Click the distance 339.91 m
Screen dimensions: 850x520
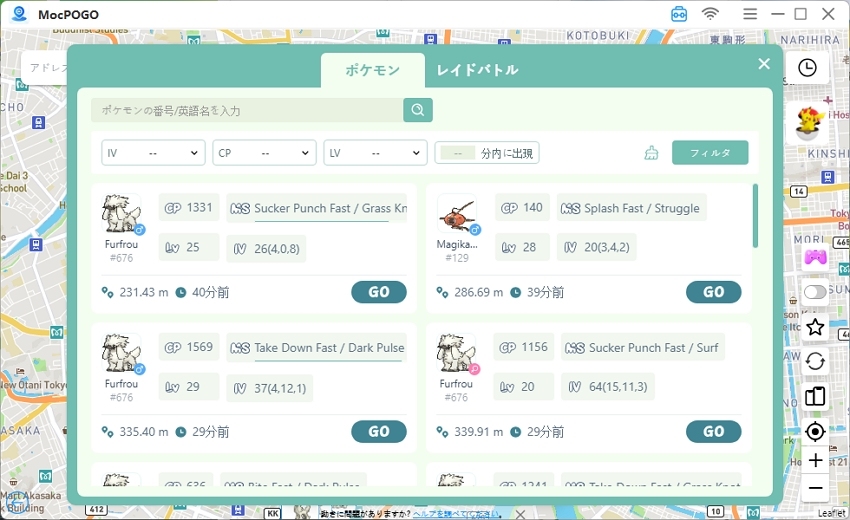(x=479, y=432)
